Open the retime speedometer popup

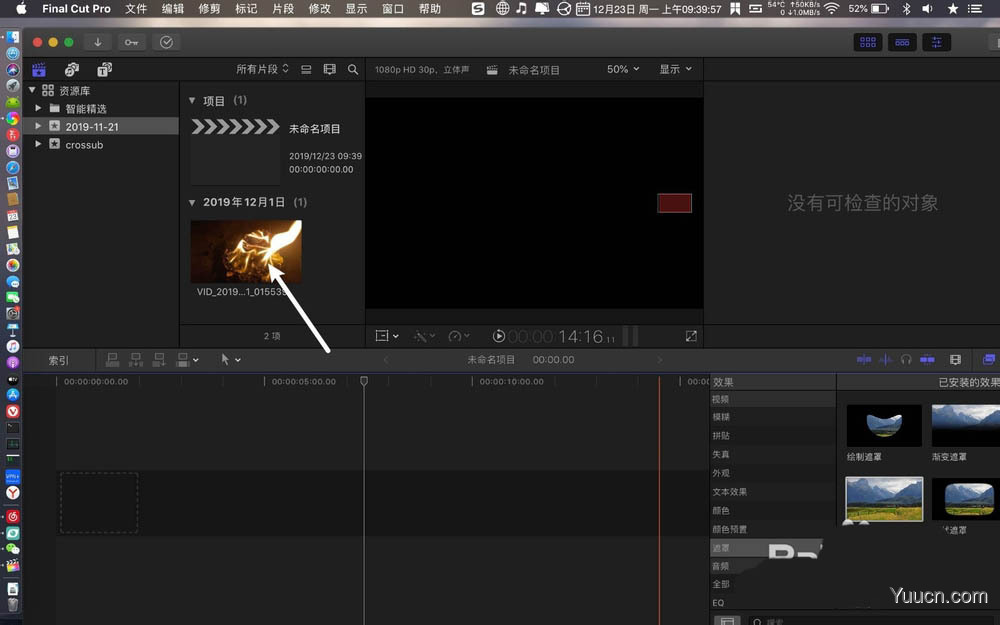(459, 335)
